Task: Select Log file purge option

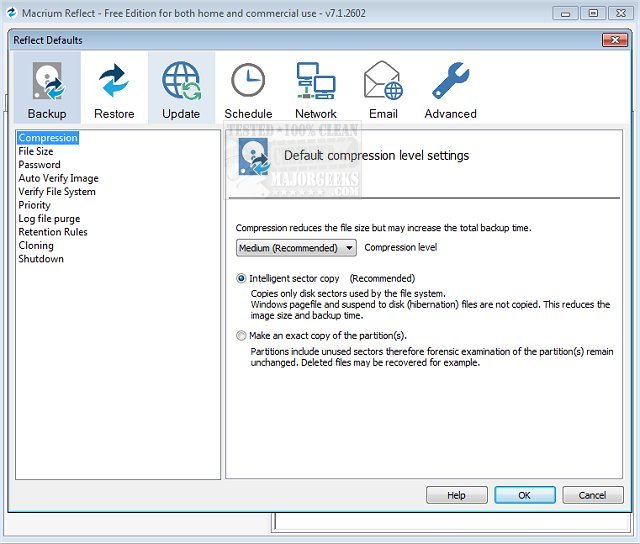Action: tap(49, 219)
